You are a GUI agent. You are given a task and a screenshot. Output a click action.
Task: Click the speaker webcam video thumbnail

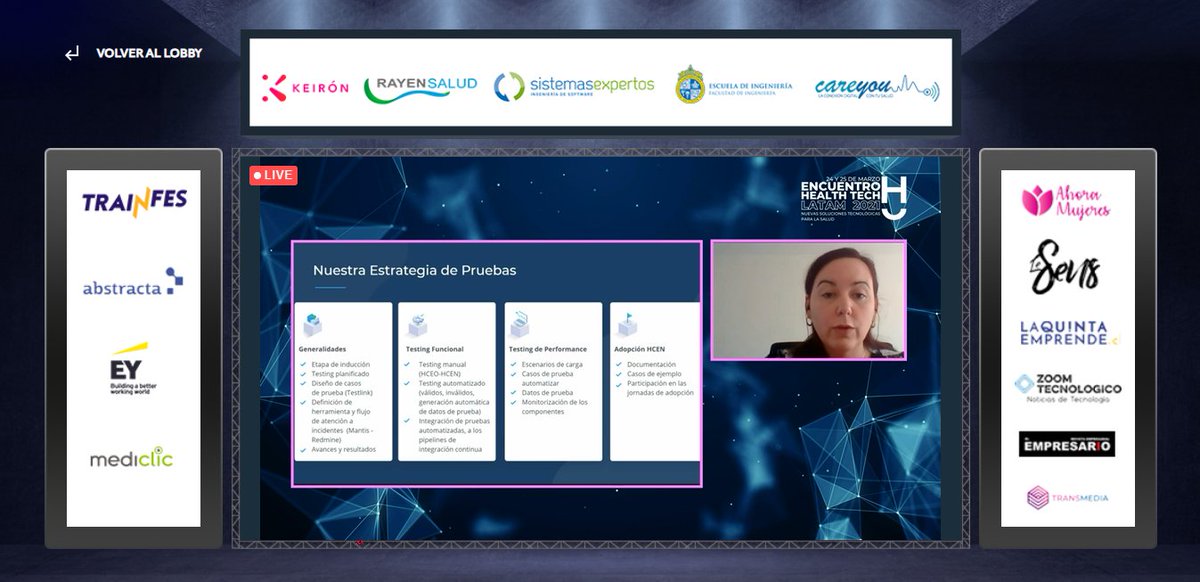click(x=808, y=300)
